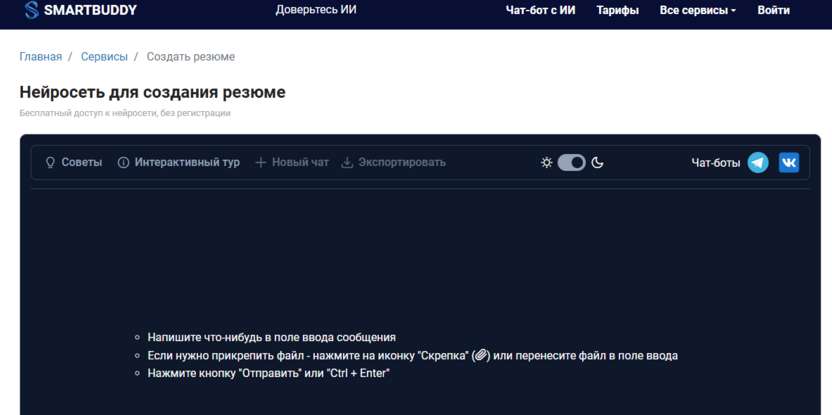The width and height of the screenshot is (832, 415).
Task: Open the Тарифы menu item
Action: (618, 10)
